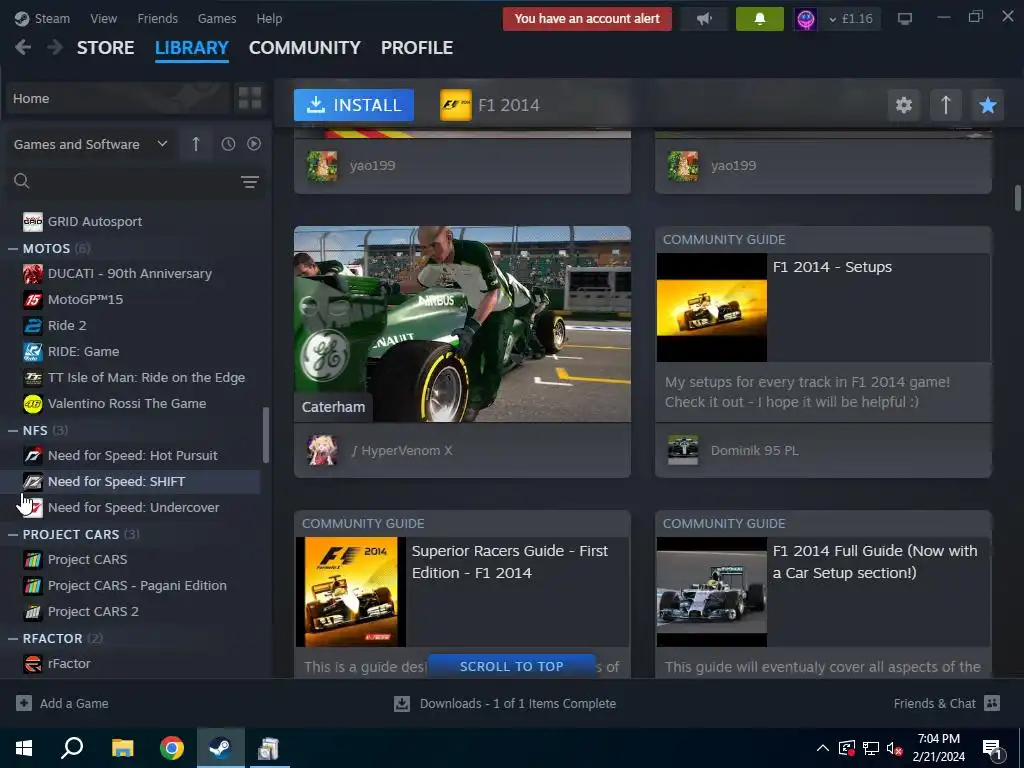
Task: Open Windows search in taskbar
Action: tap(72, 748)
